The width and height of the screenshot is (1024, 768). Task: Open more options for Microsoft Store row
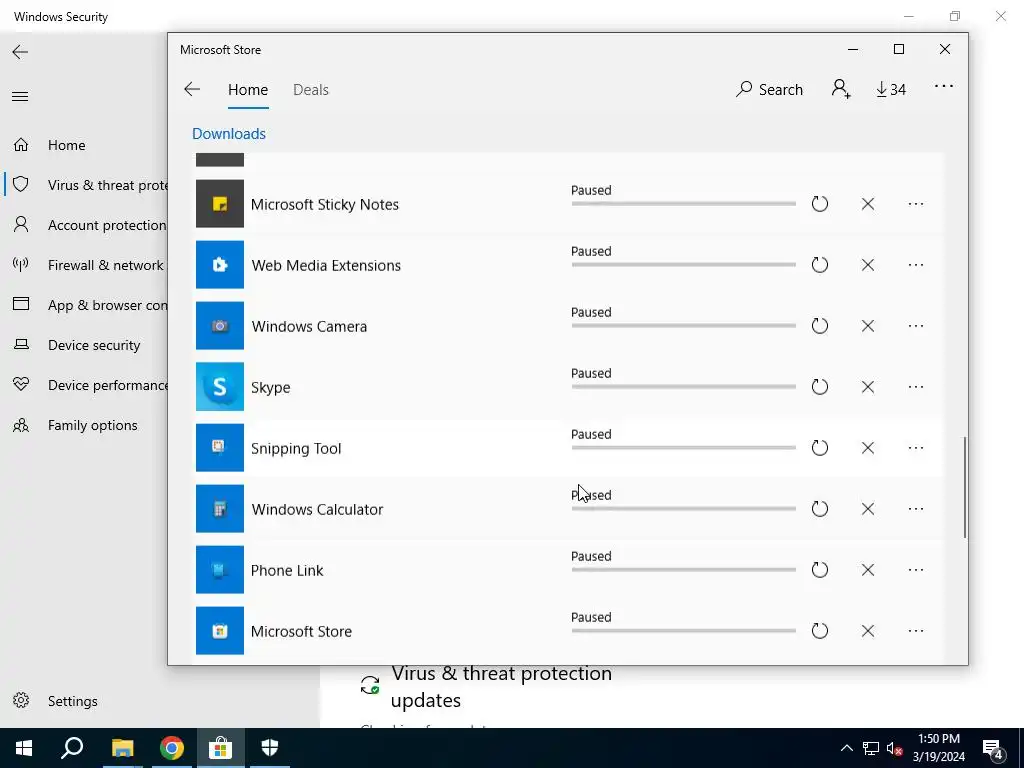[916, 631]
